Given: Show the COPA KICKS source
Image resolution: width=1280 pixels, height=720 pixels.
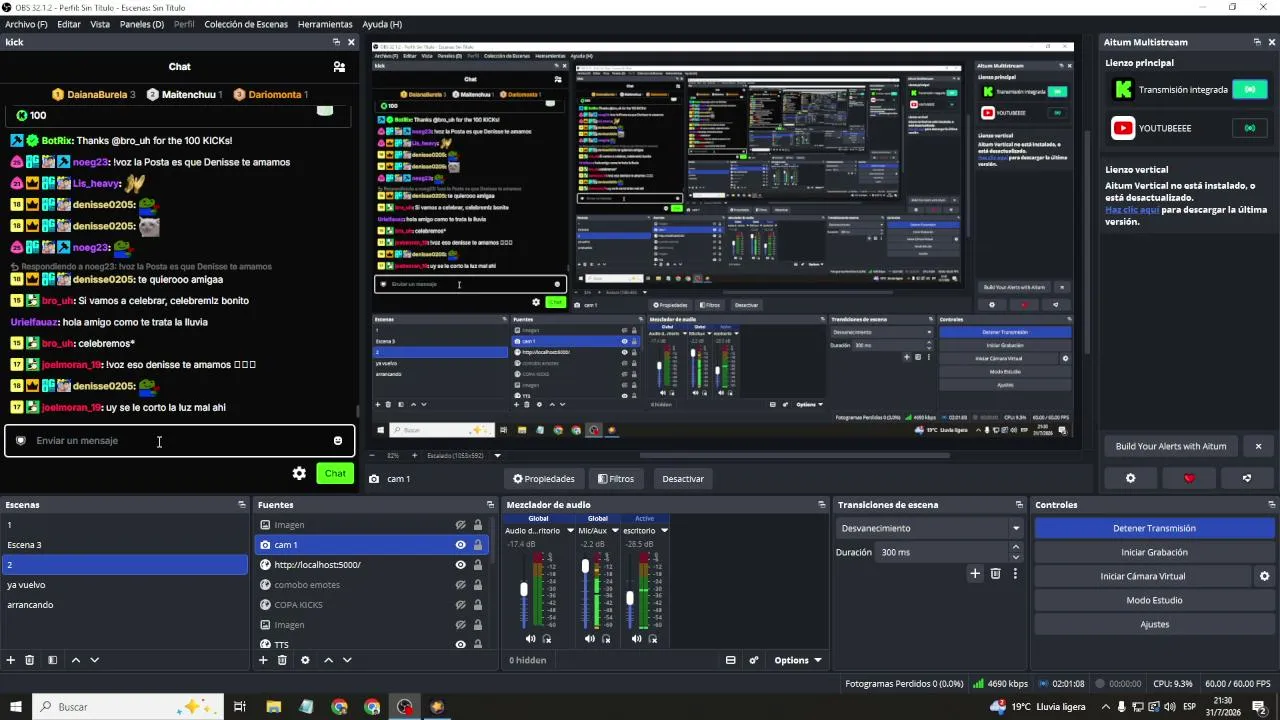Looking at the screenshot, I should pos(461,605).
